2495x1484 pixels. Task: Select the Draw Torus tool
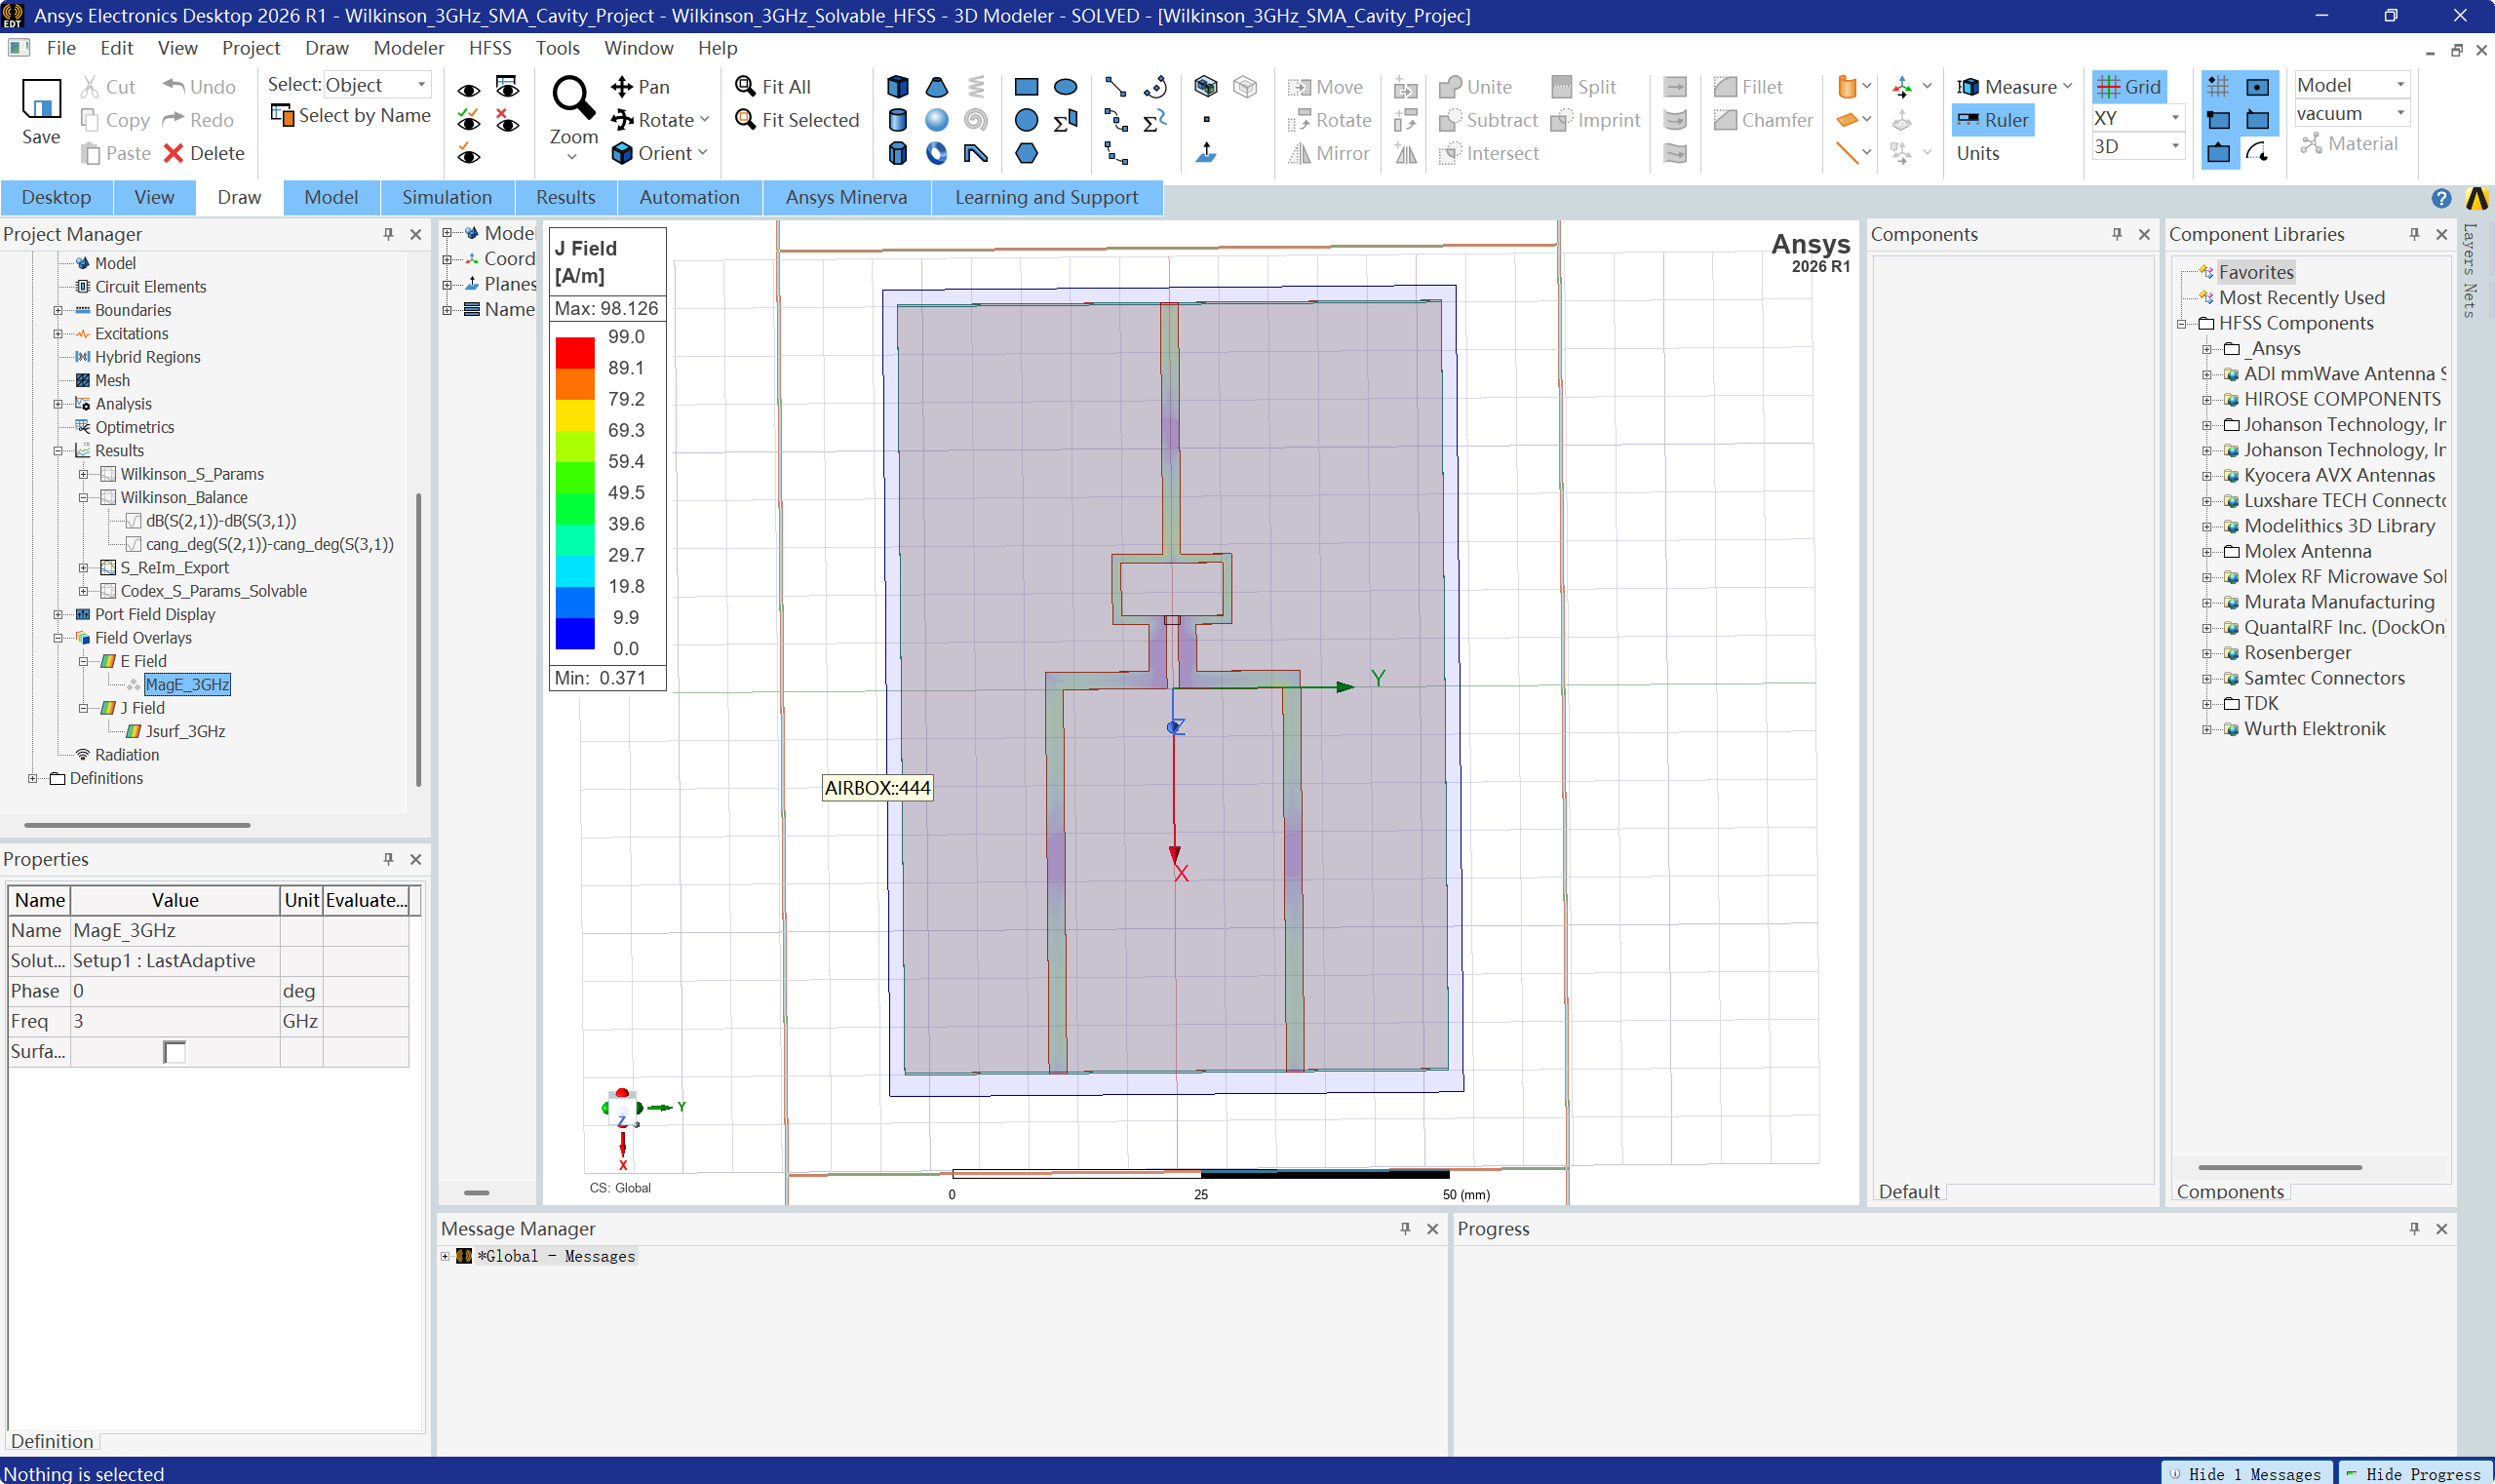936,153
